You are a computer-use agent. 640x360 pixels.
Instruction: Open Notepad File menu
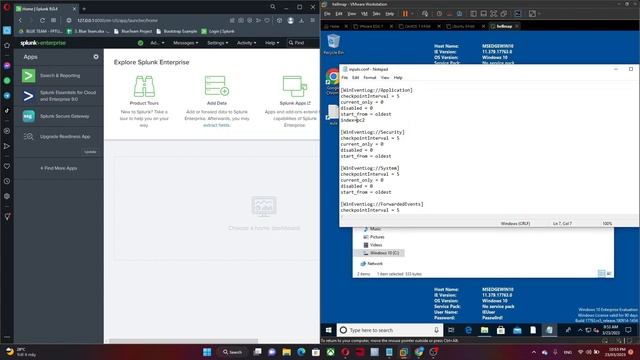pos(344,78)
